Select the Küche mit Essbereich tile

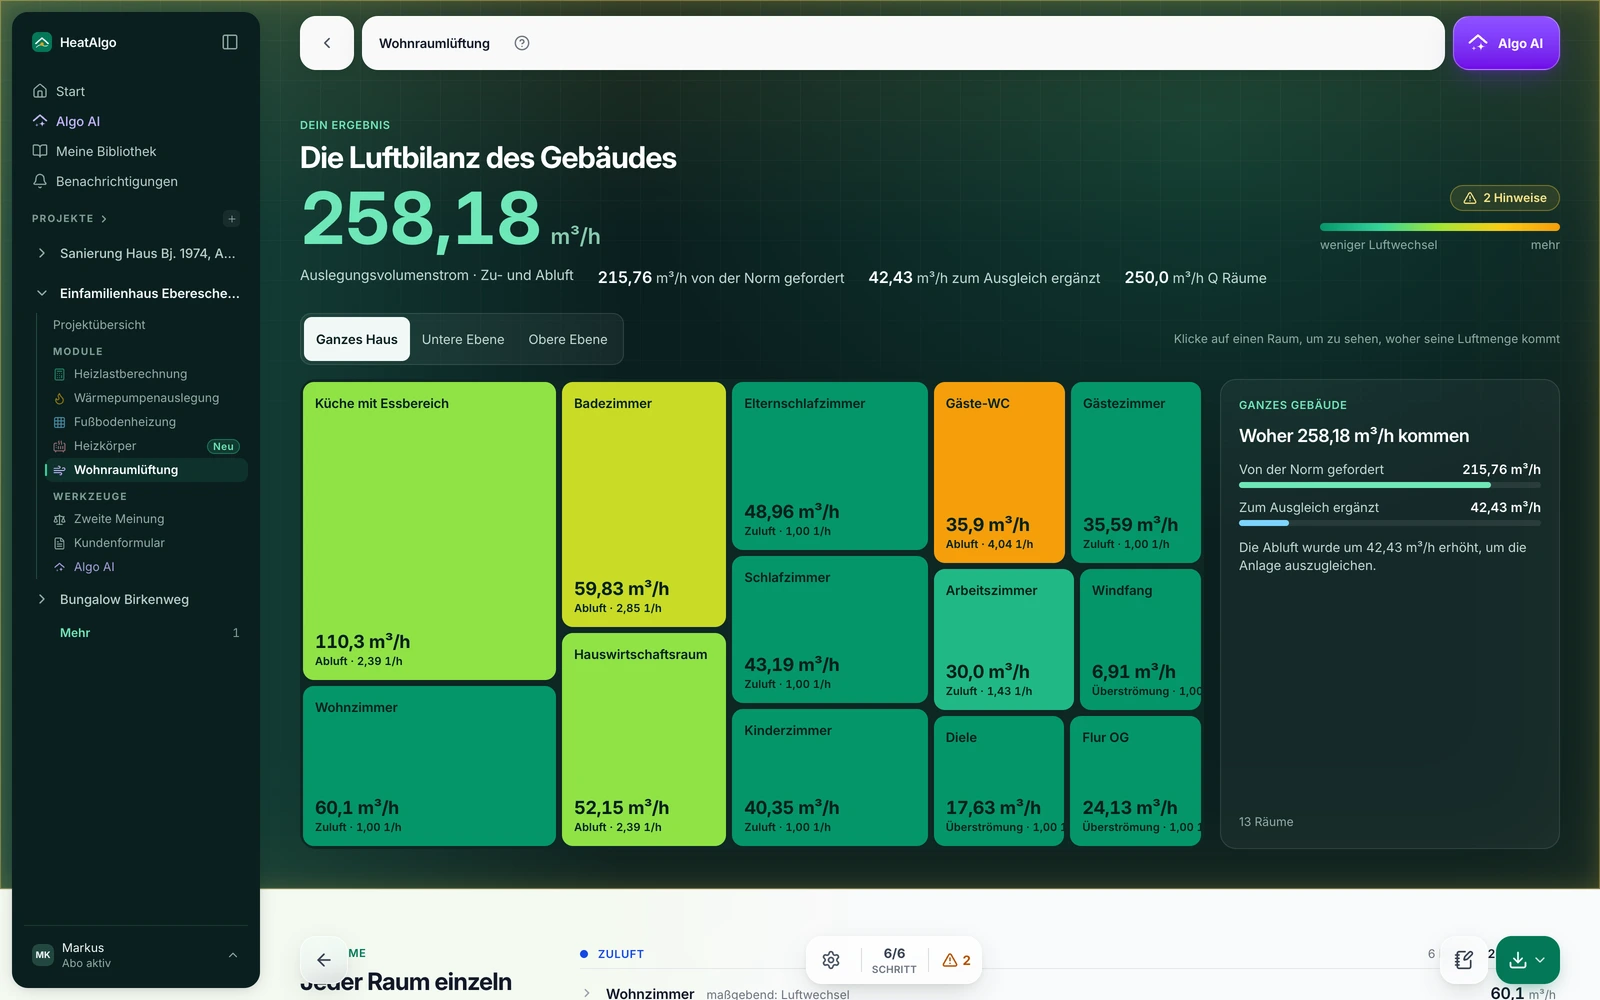click(429, 531)
